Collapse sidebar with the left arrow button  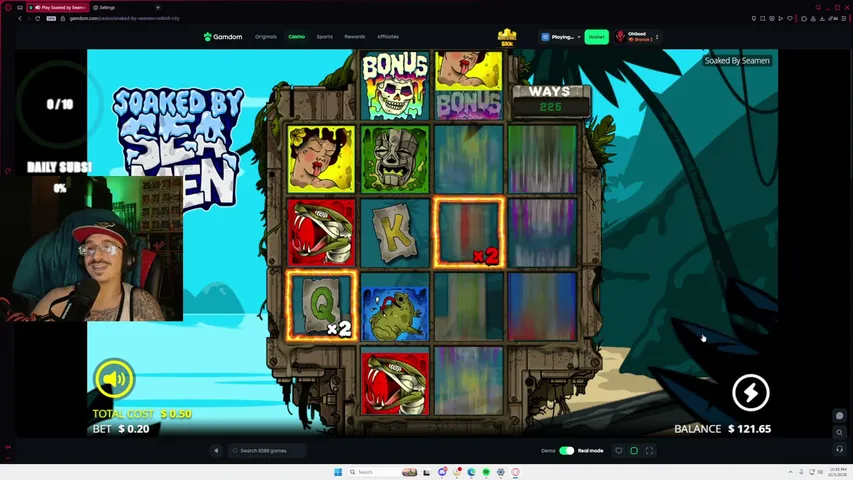click(216, 451)
